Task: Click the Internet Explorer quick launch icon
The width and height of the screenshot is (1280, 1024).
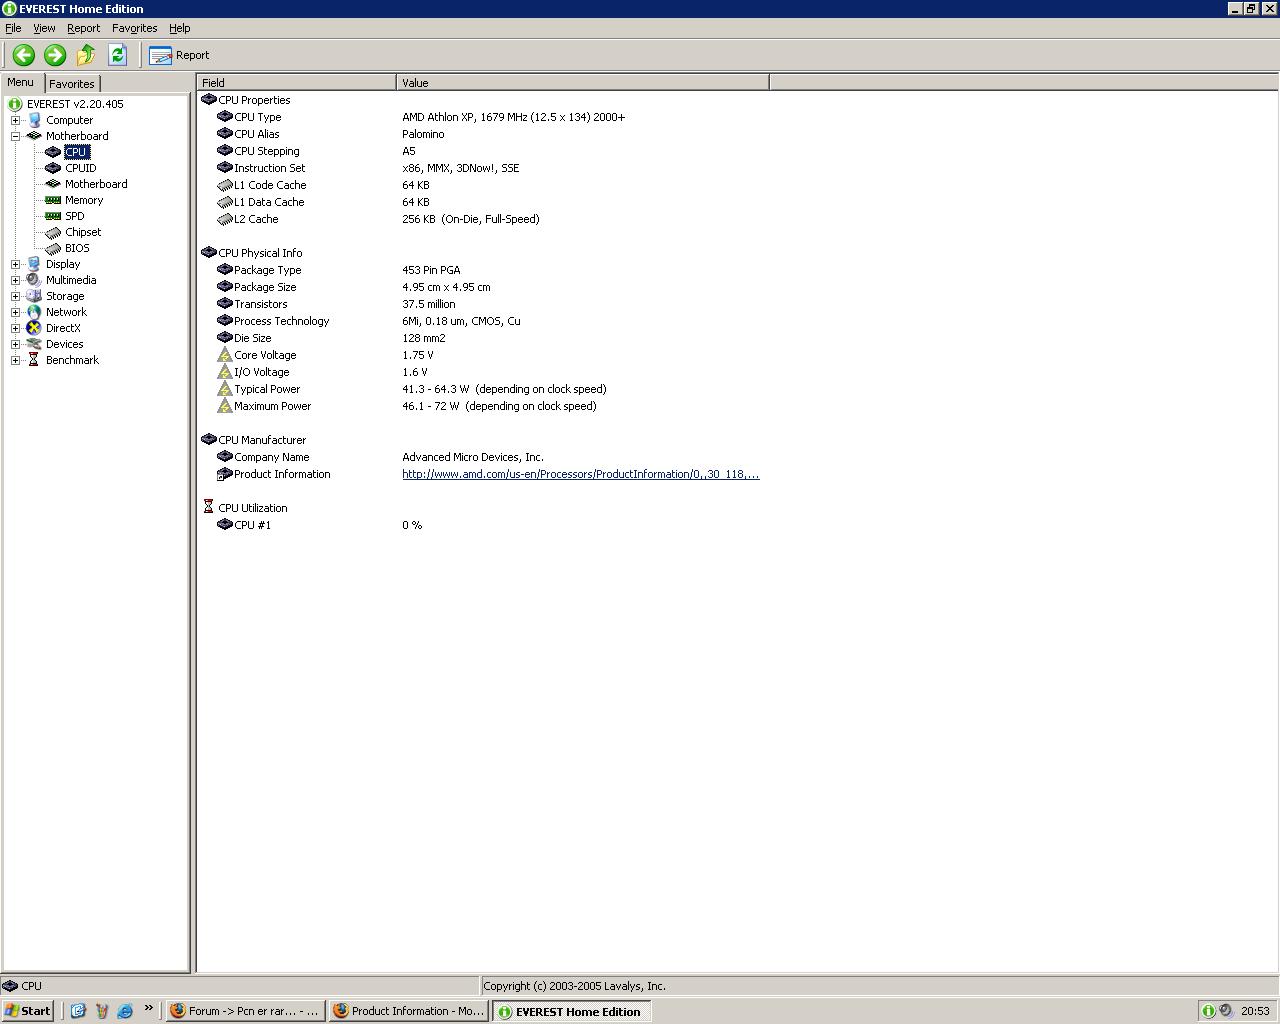Action: click(x=125, y=1011)
